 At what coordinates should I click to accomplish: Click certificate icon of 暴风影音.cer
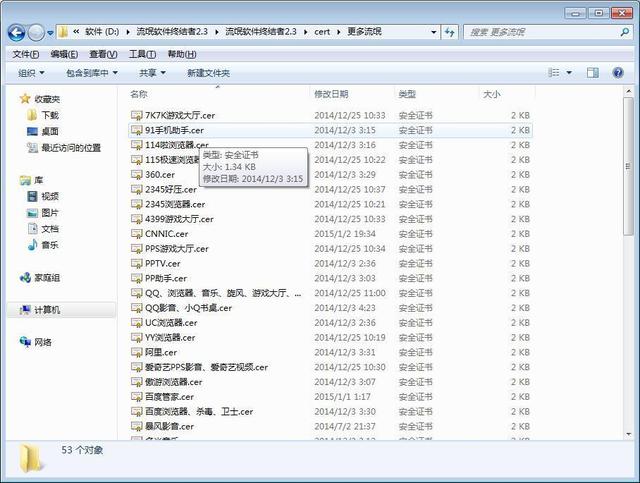136,427
